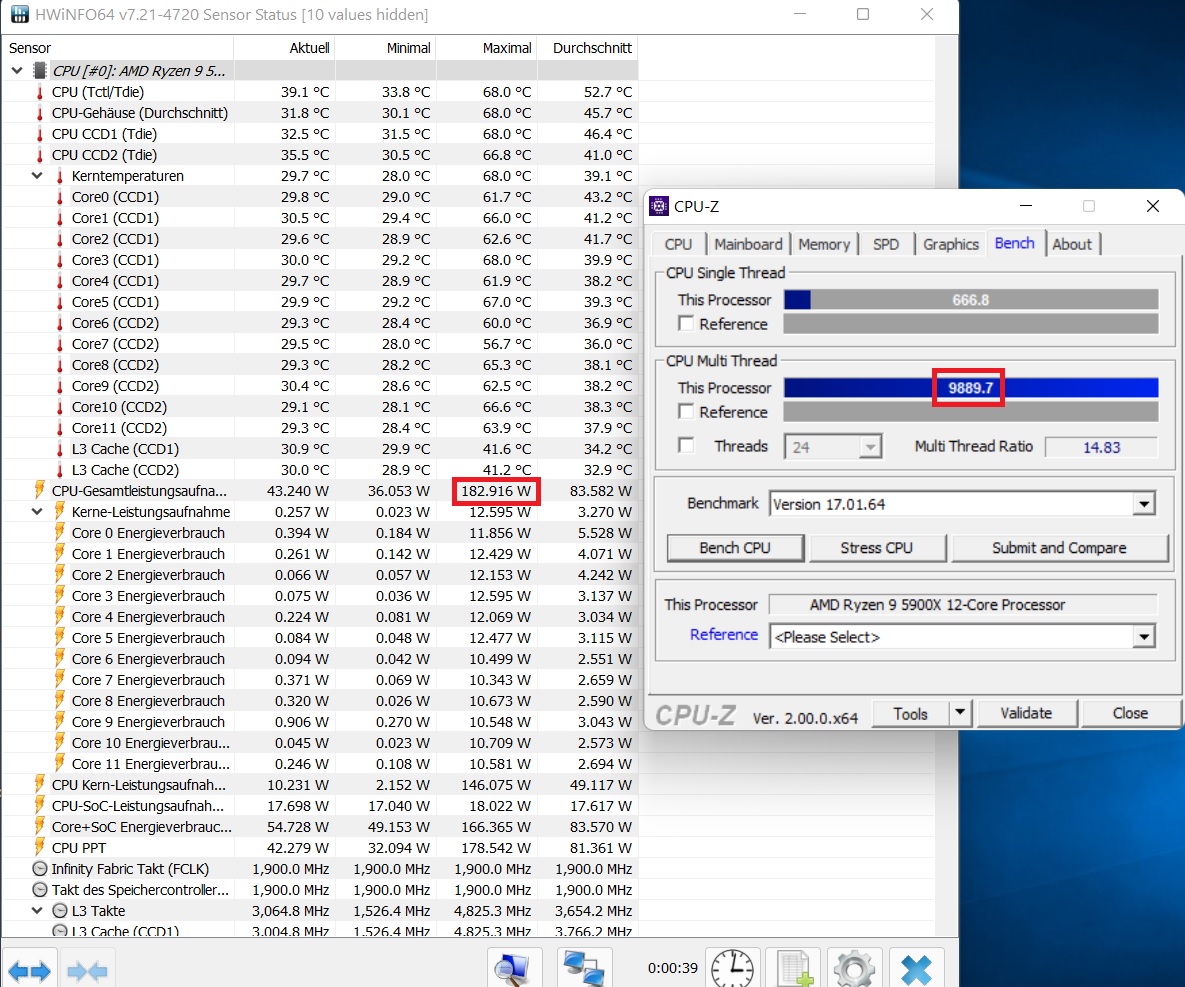Click lightning icon beside Core 11 Energieverbrauch

60,763
